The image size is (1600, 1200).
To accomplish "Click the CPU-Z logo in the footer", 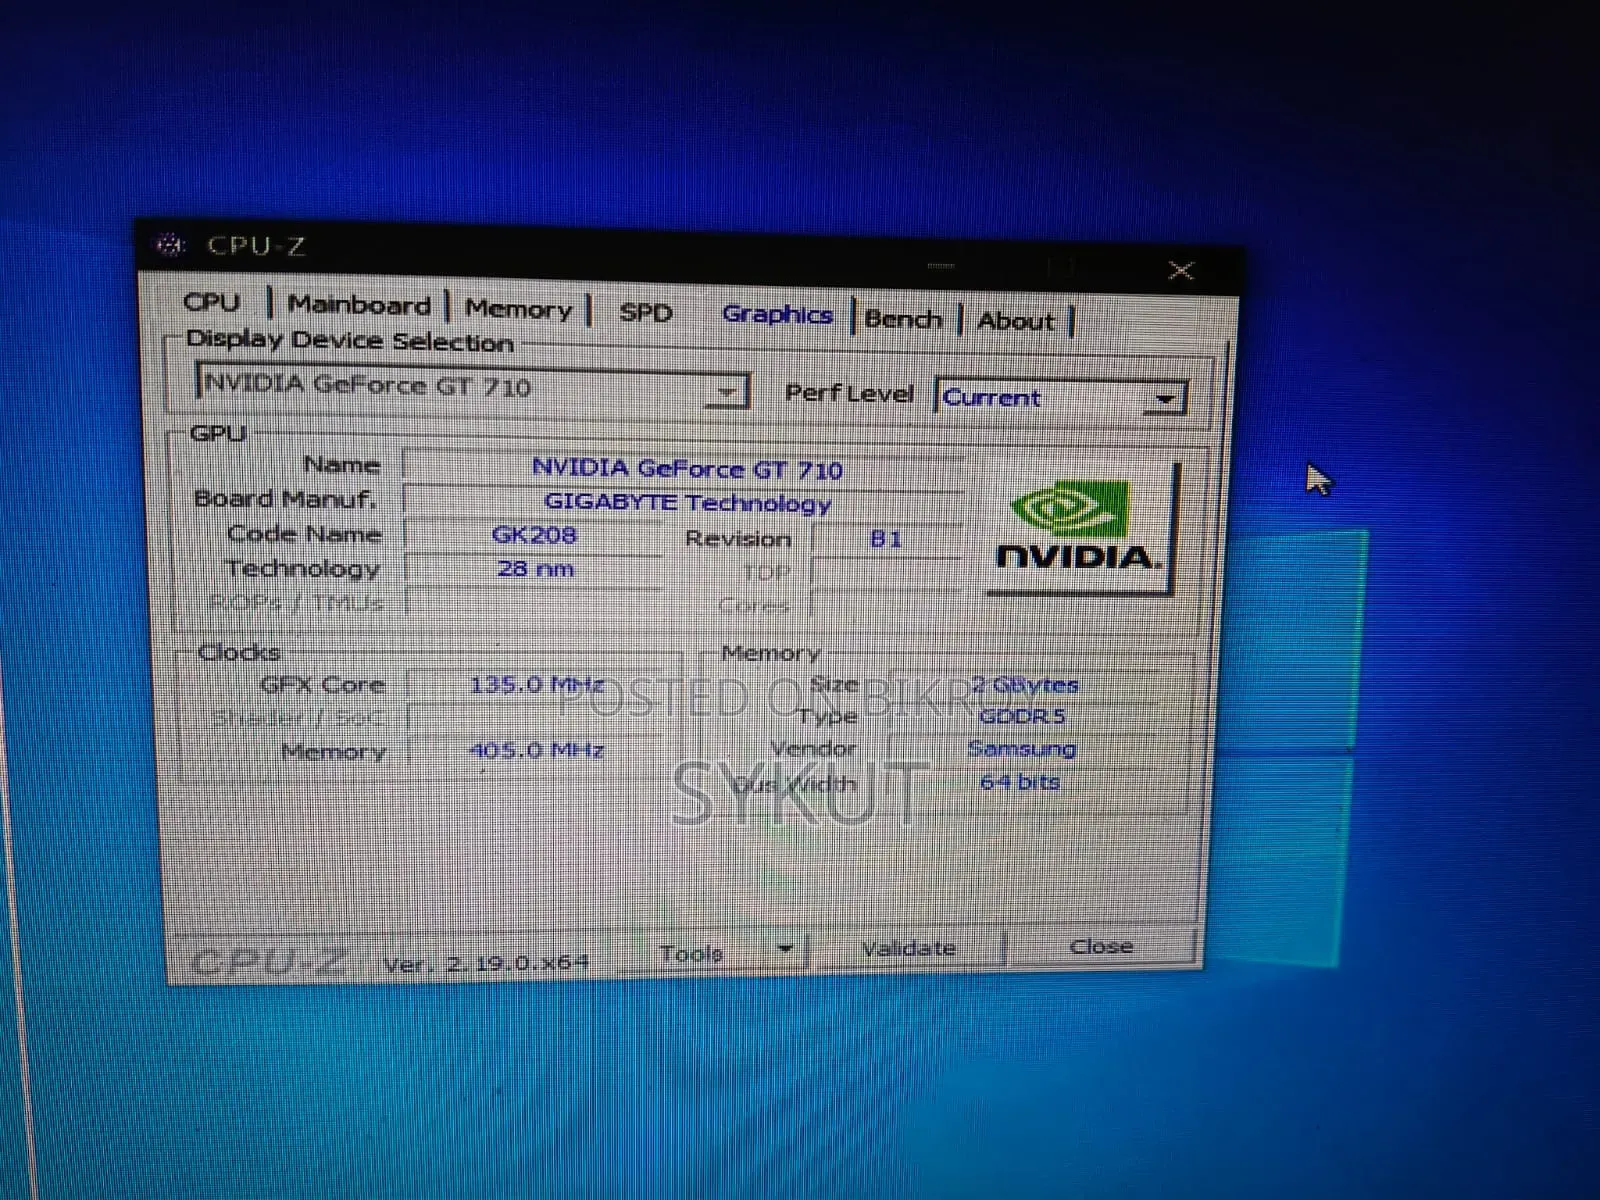I will point(268,961).
